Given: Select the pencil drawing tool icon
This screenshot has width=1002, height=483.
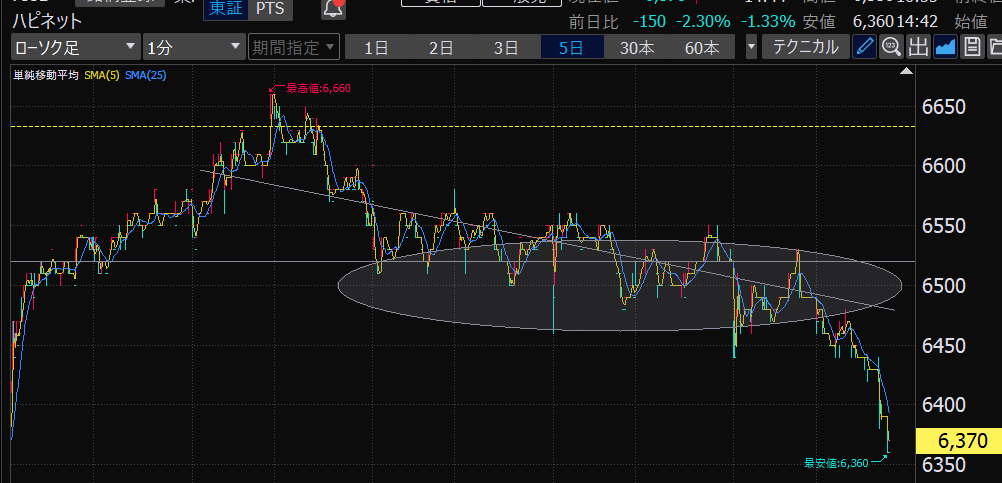Looking at the screenshot, I should pos(865,47).
